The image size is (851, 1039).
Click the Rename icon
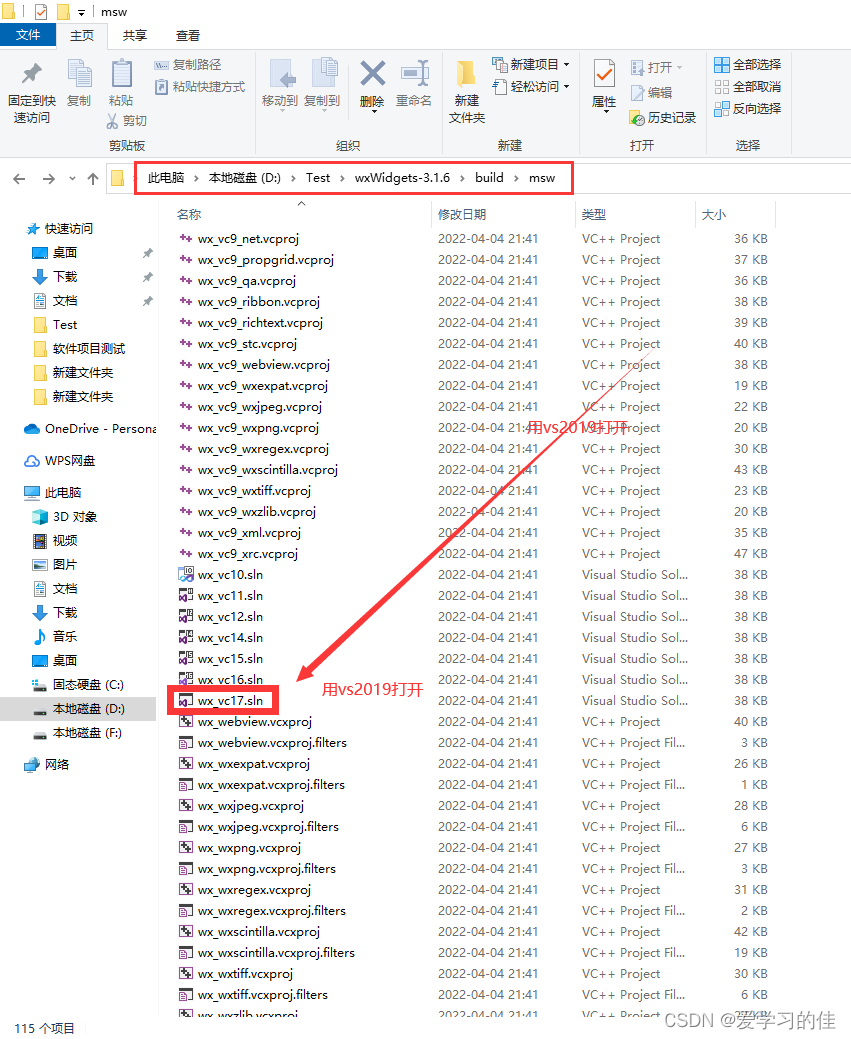[415, 73]
